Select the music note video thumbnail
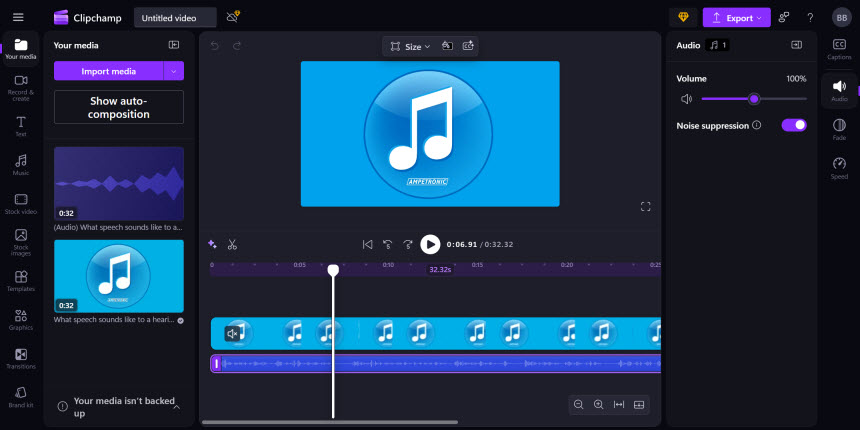This screenshot has width=860, height=430. coord(118,276)
